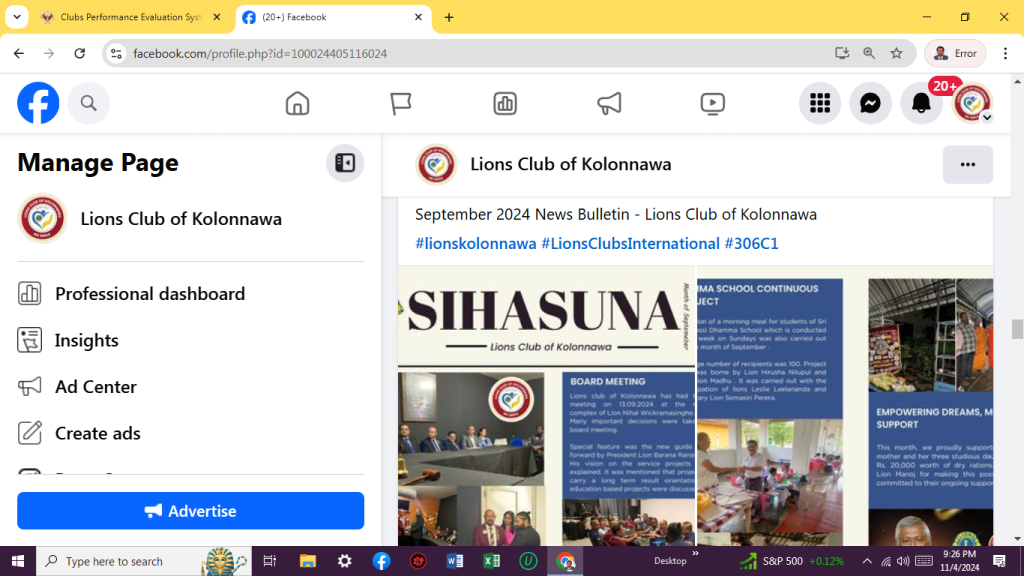The image size is (1024, 576).
Task: Open Windows notification center
Action: [1000, 561]
